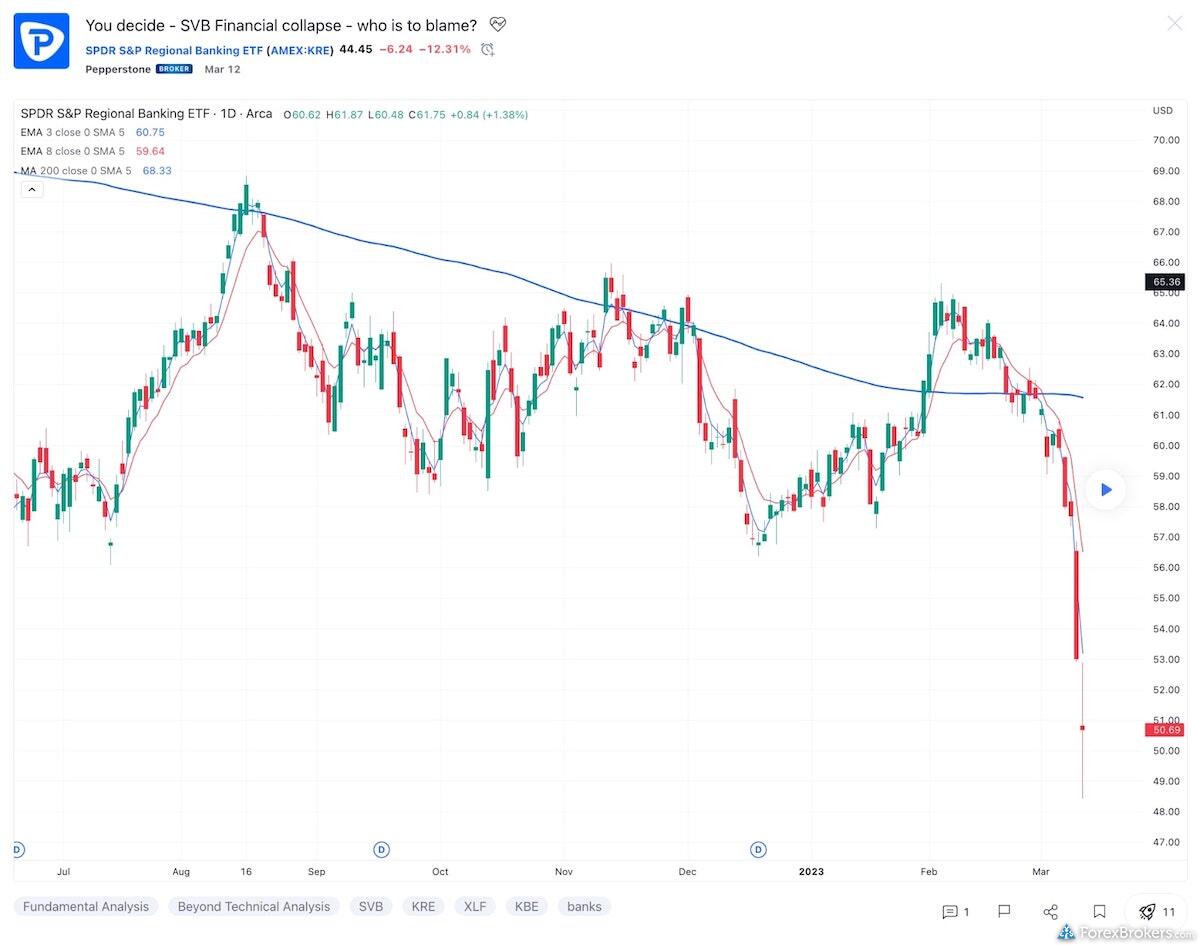
Task: Click the -12.31% price change value
Action: 444,49
